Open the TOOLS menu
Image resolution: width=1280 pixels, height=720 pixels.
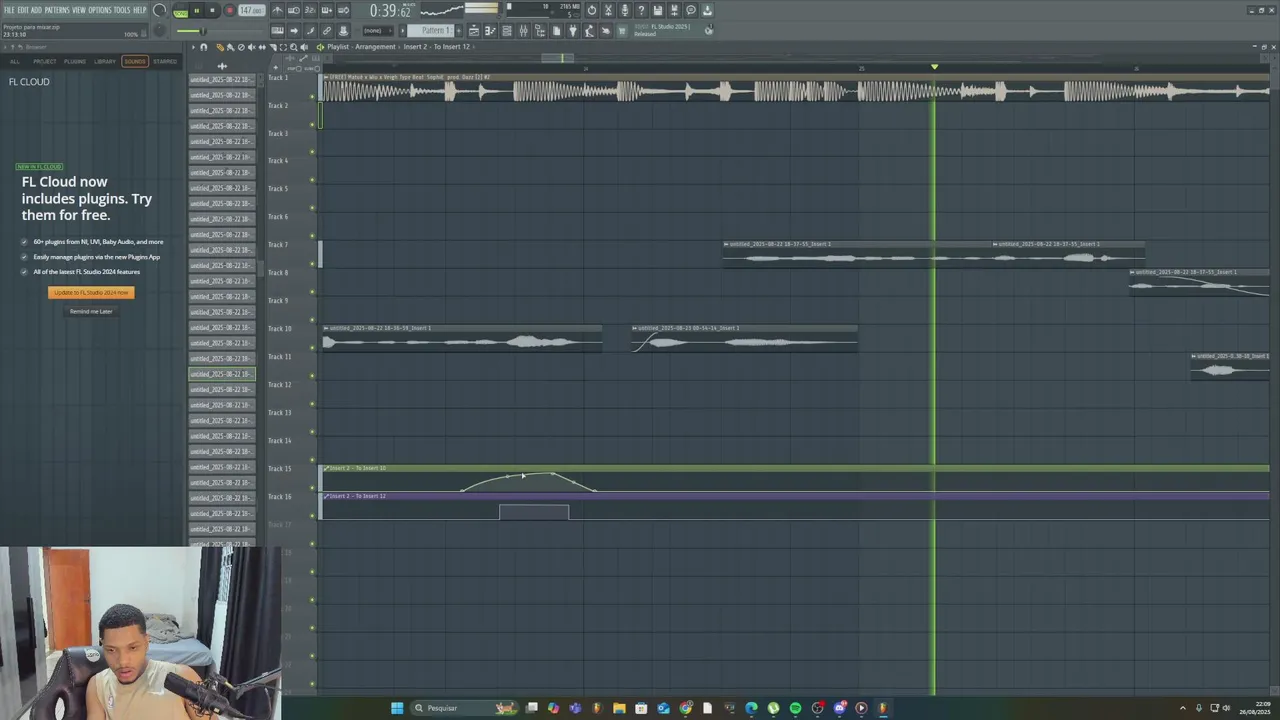[x=121, y=10]
